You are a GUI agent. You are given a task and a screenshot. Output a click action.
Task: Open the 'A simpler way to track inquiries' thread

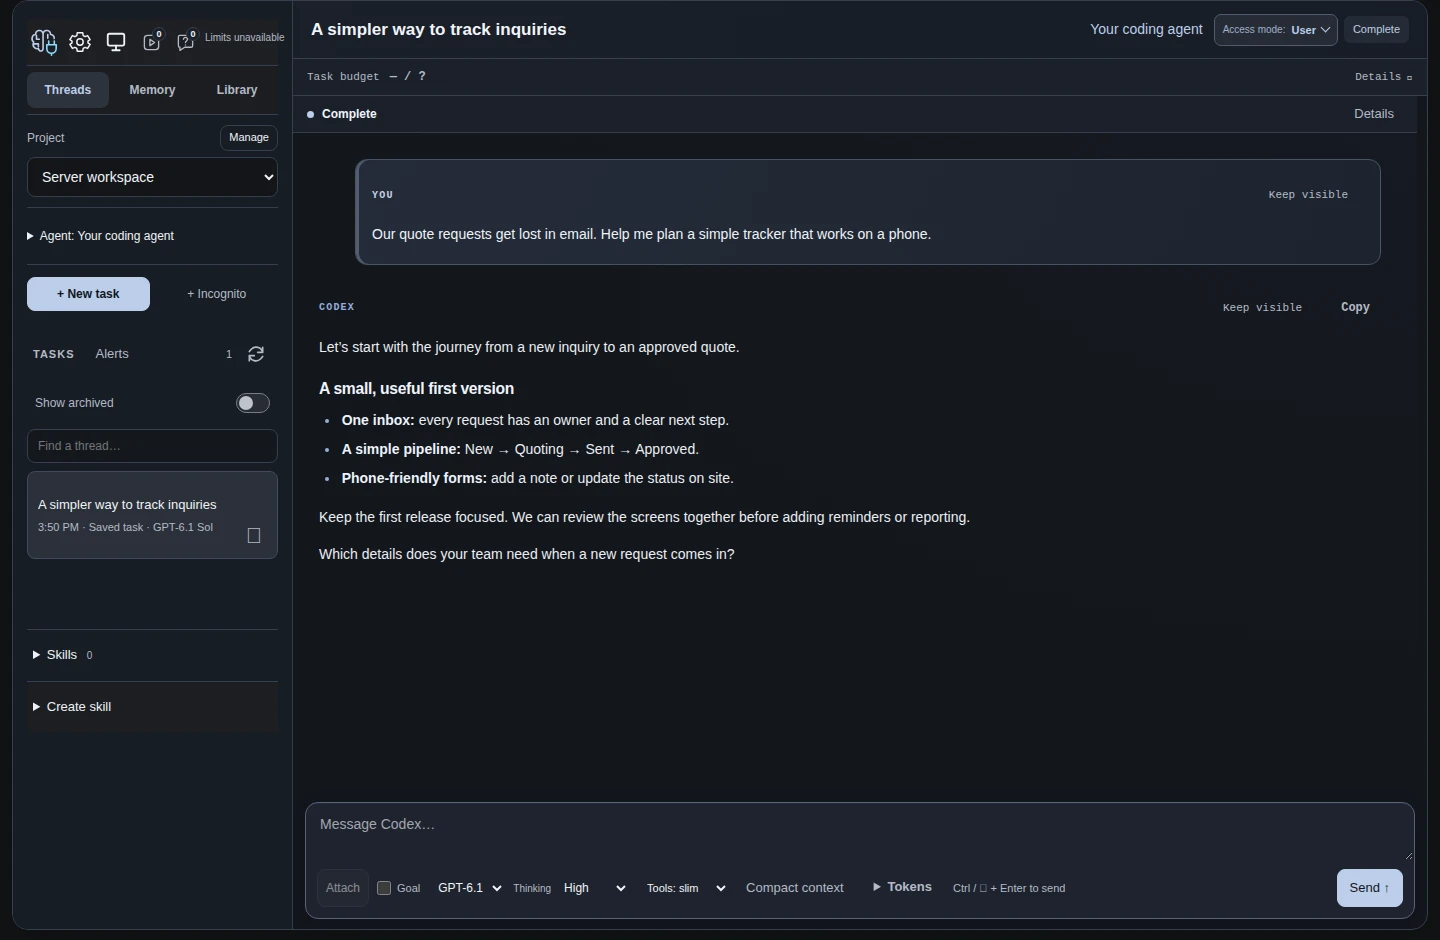(x=152, y=515)
